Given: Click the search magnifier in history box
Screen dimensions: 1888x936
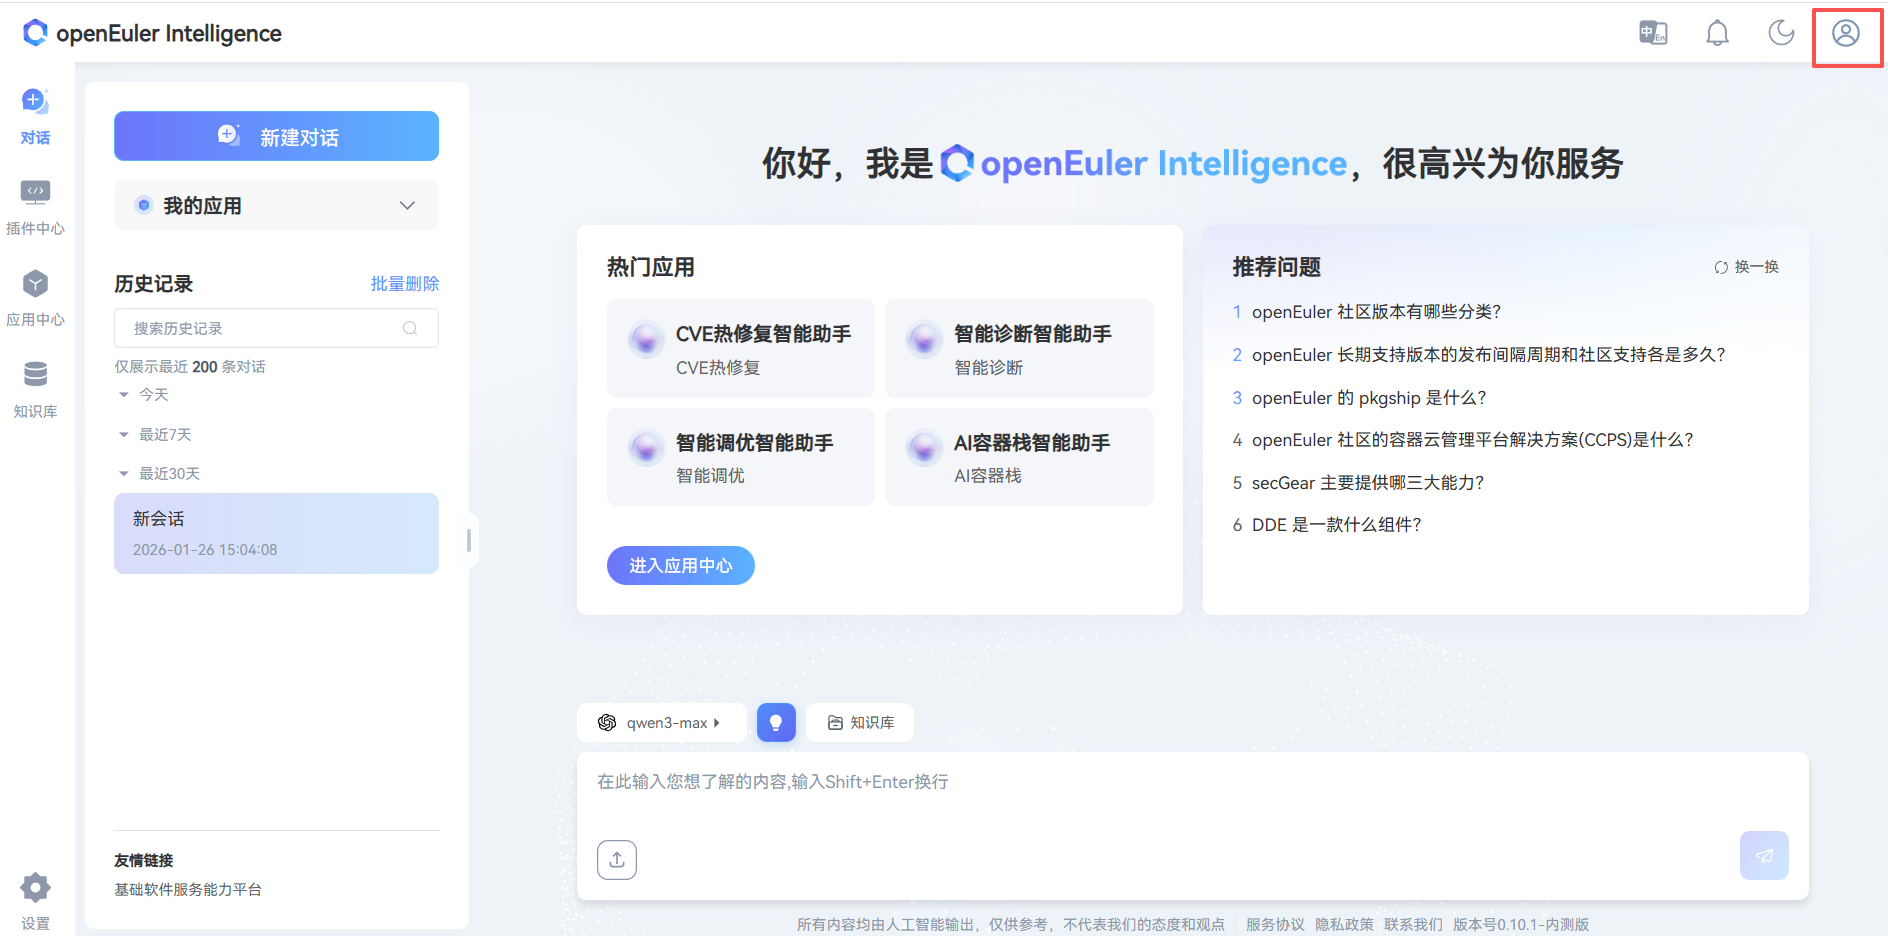Looking at the screenshot, I should point(410,328).
